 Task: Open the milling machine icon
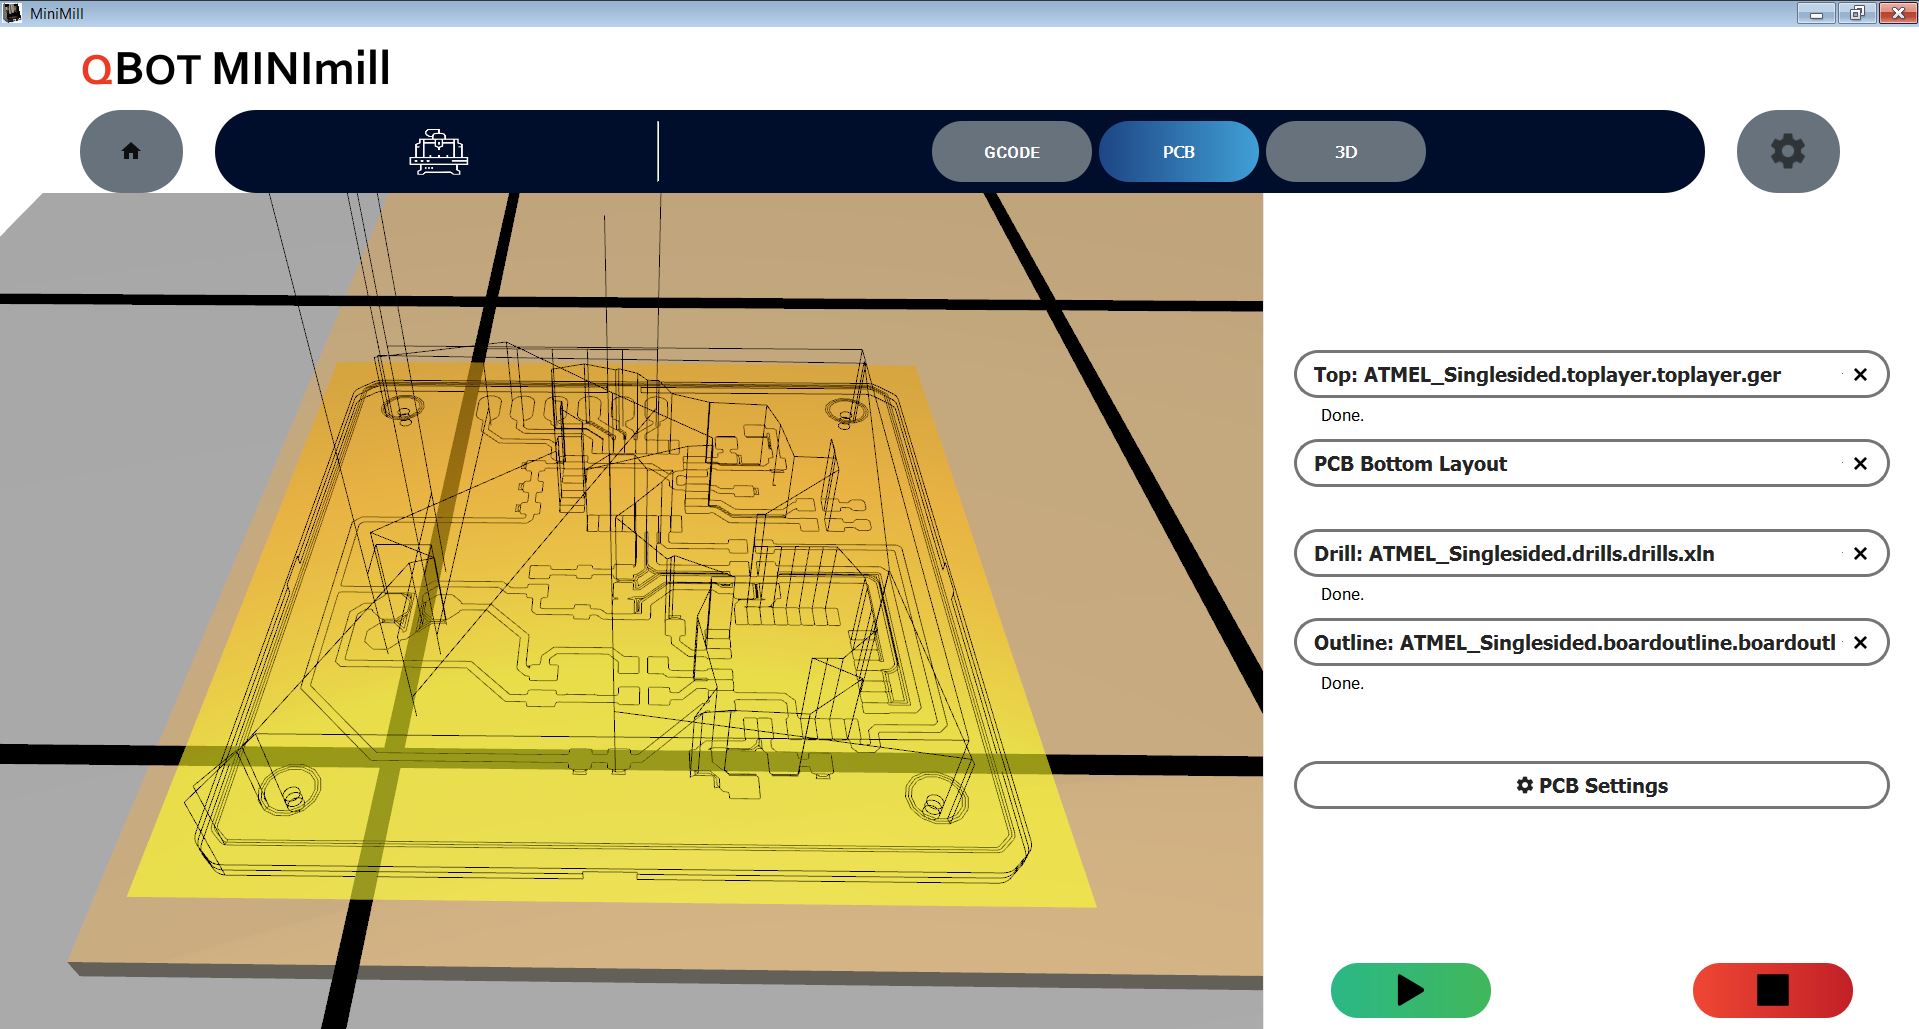(x=438, y=152)
